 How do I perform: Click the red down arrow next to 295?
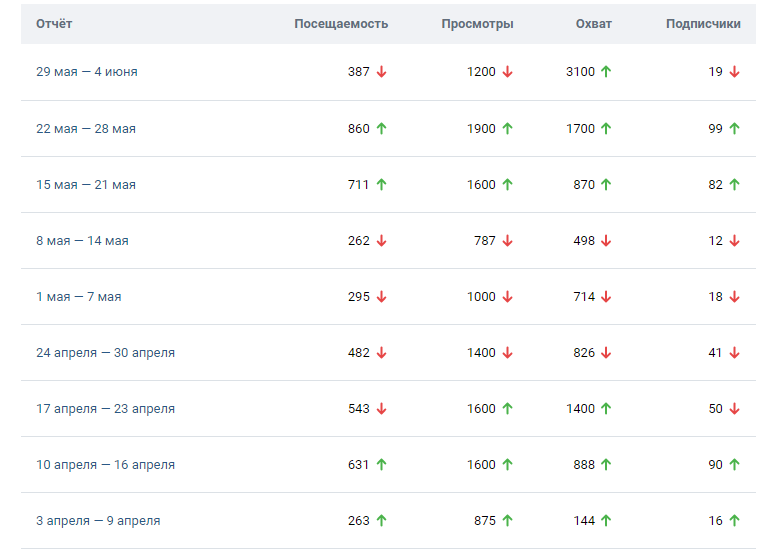[382, 297]
